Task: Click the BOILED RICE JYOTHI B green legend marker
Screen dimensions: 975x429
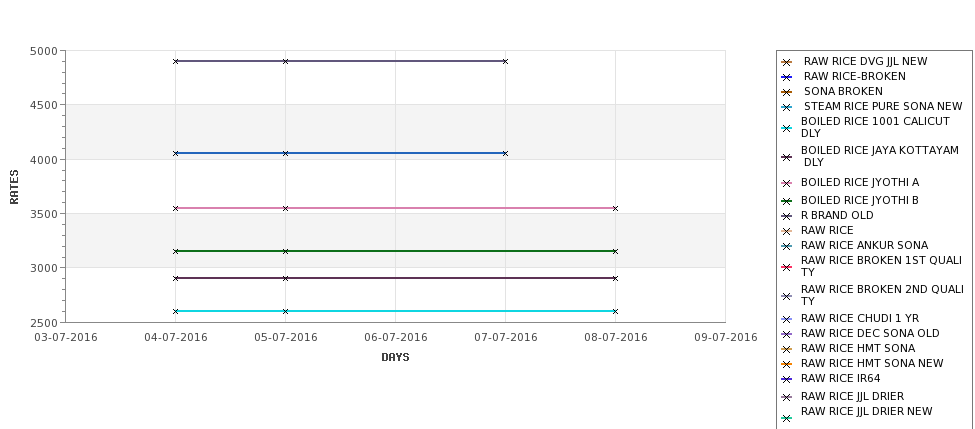Action: tap(787, 201)
